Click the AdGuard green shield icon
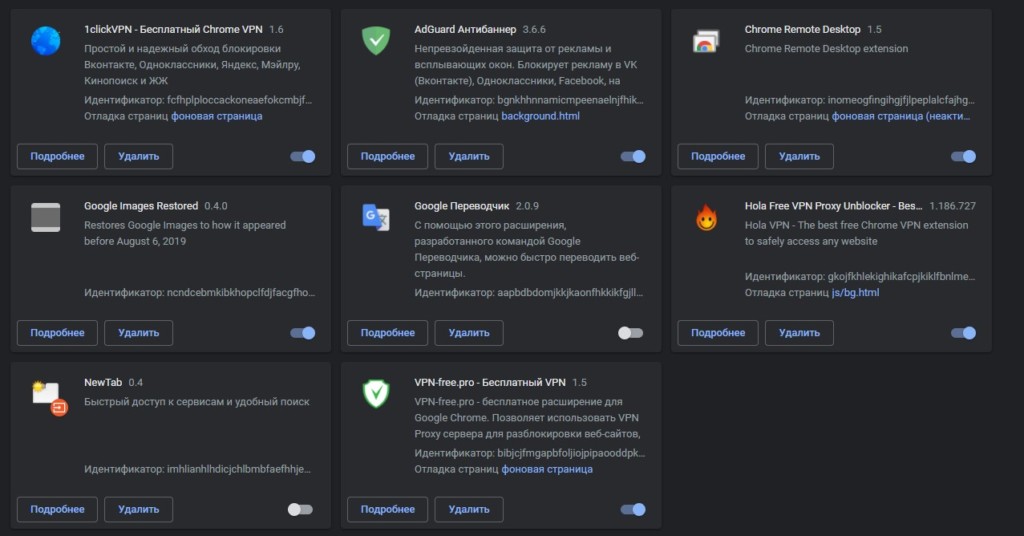Screen dimensions: 1024x536 [x=376, y=40]
